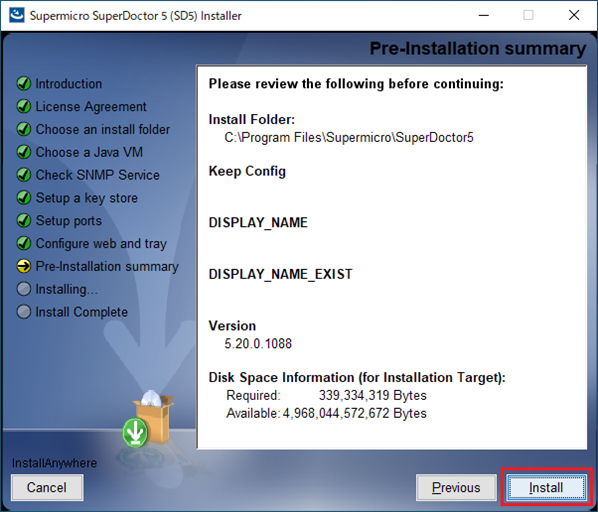Click the SuperDoctor app icon in title bar
This screenshot has height=512, width=598.
(x=16, y=15)
